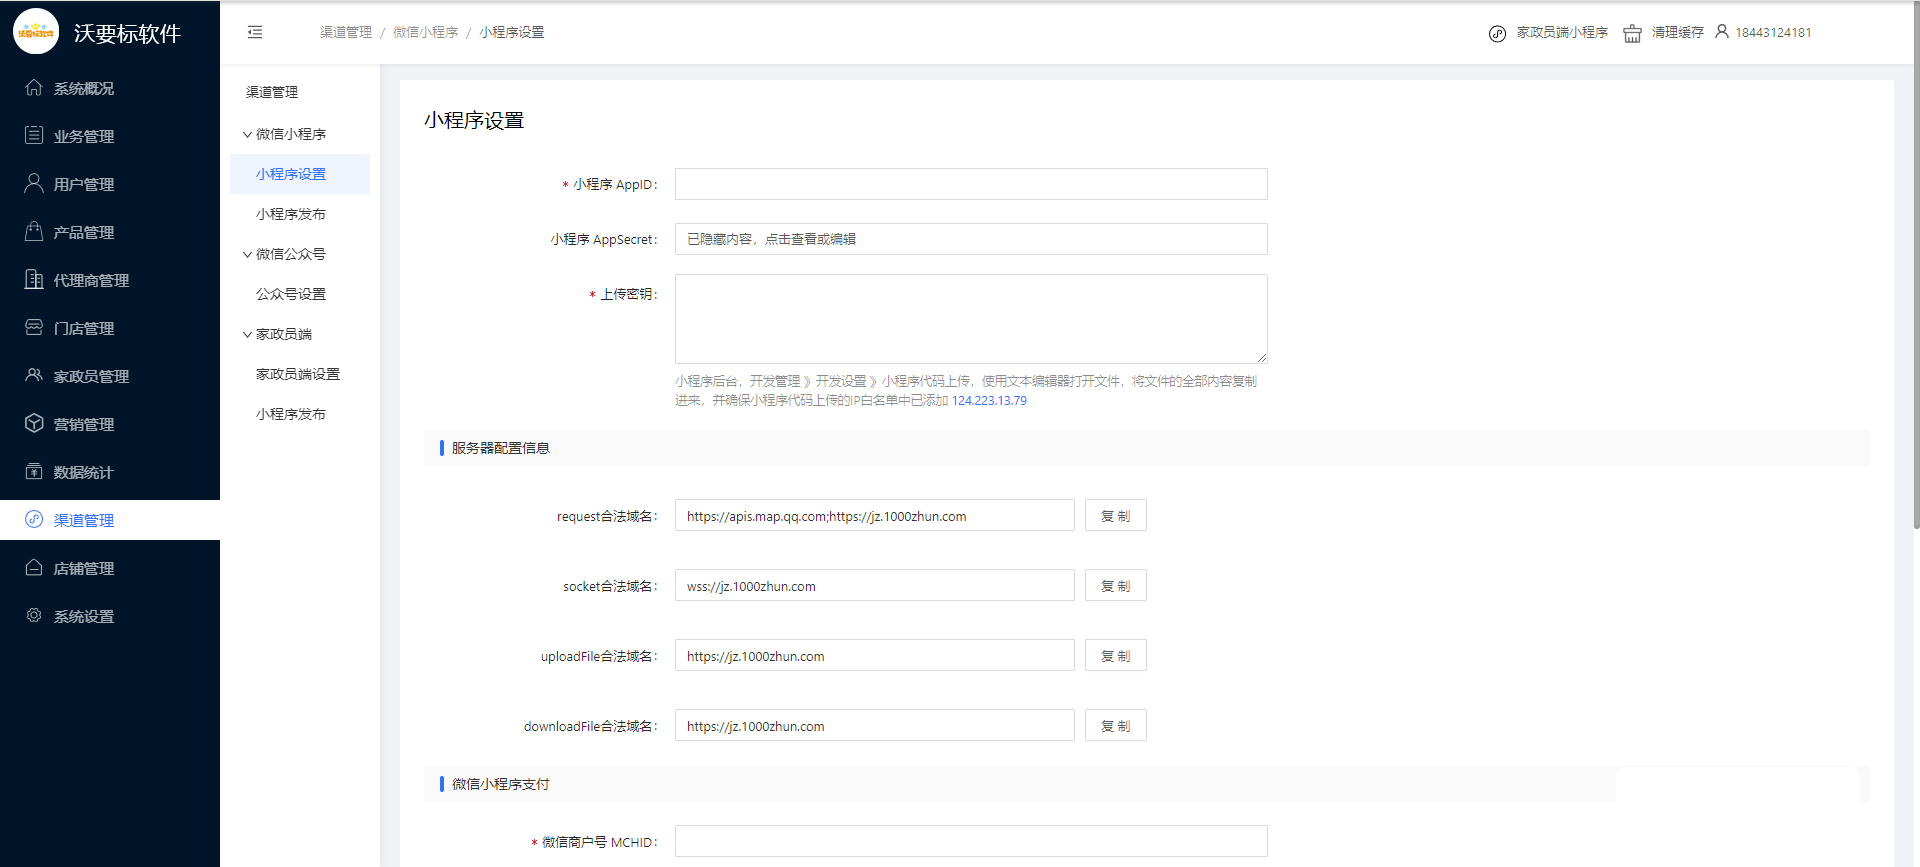The image size is (1920, 867).
Task: Open 业务管理 sidebar label
Action: point(84,136)
